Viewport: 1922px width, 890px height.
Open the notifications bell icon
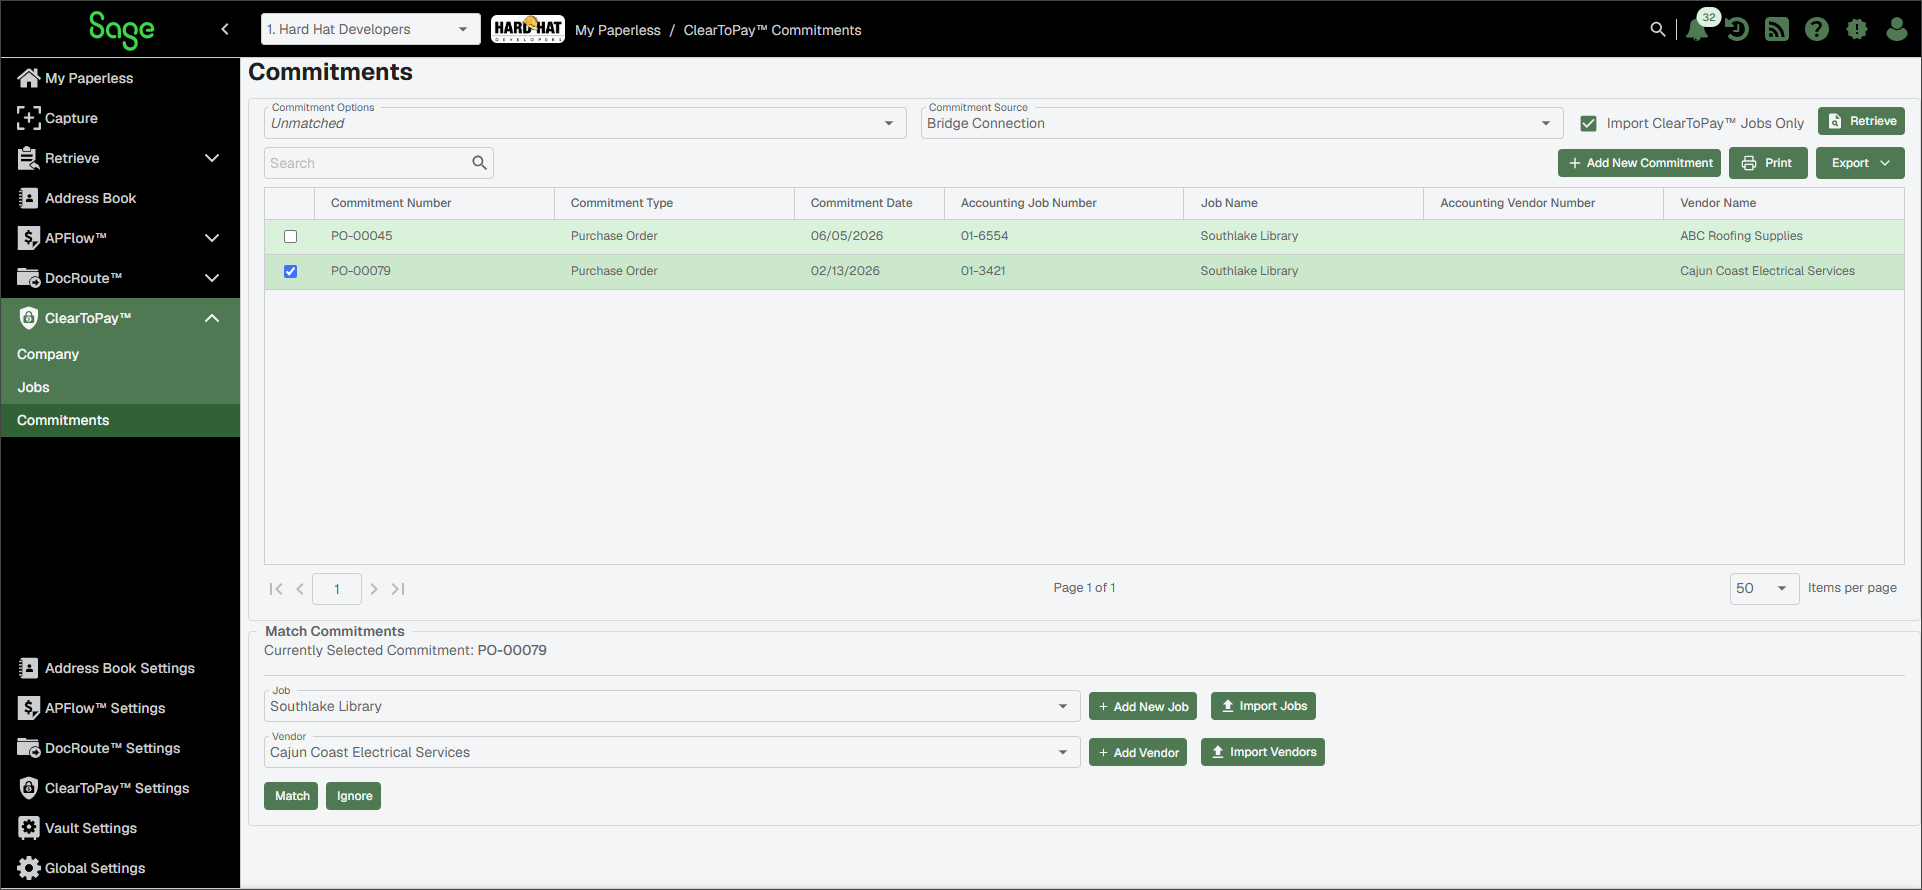(1697, 29)
